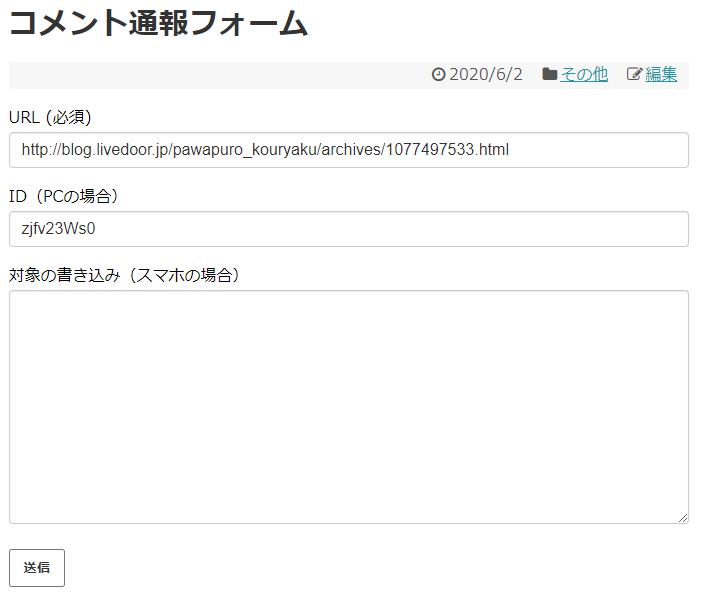Click the コメント通報フォーム heading

[x=159, y=23]
